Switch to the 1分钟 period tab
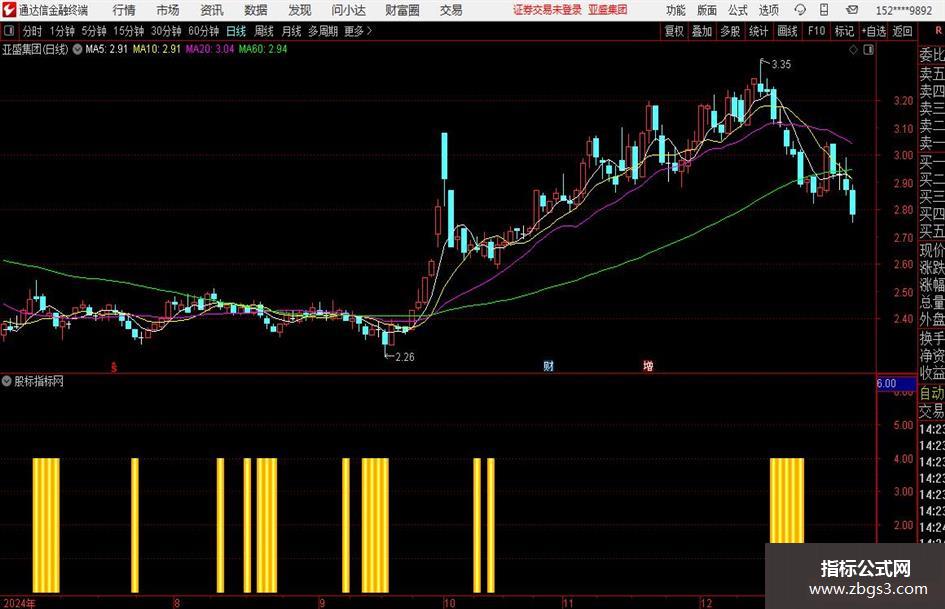Screen dimensions: 945x609 pyautogui.click(x=62, y=31)
